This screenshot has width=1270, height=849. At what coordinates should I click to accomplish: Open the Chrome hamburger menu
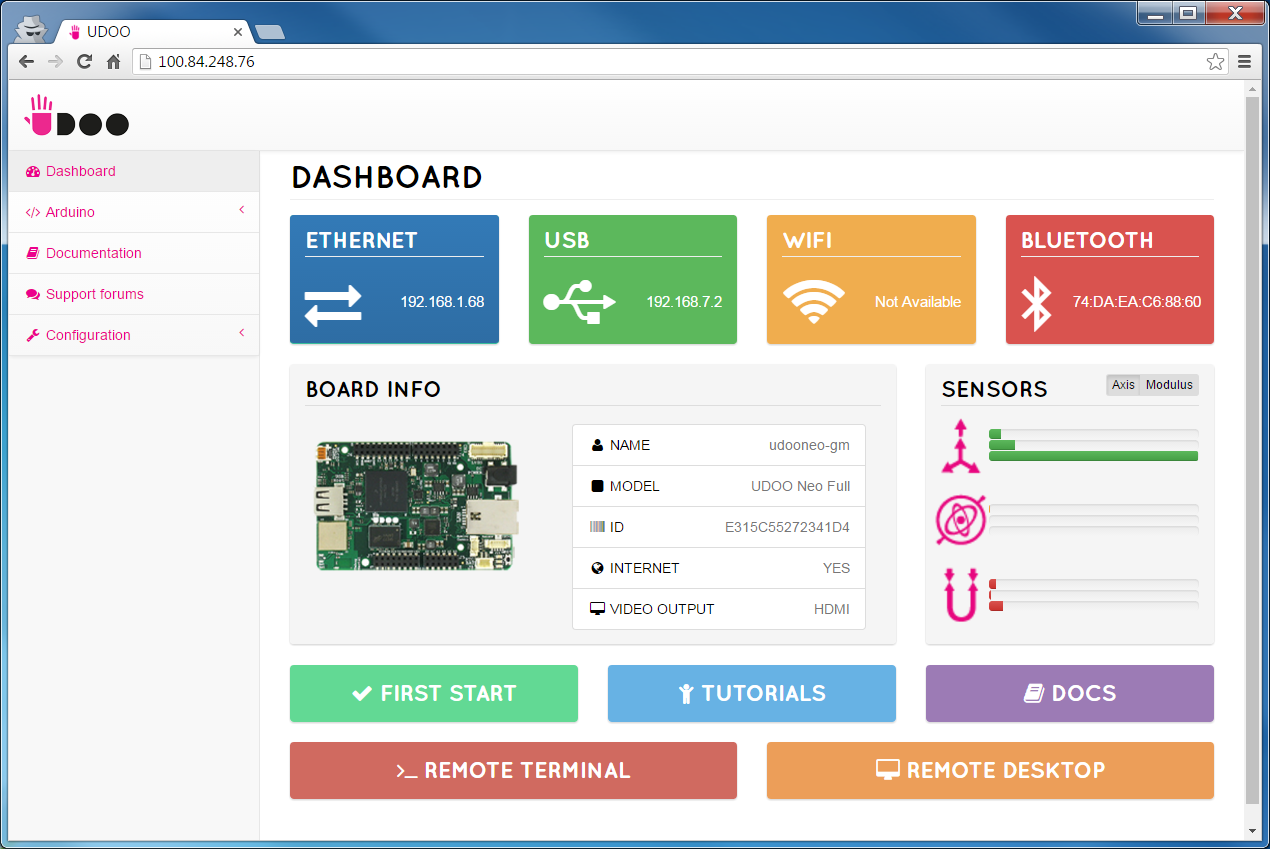[x=1245, y=62]
